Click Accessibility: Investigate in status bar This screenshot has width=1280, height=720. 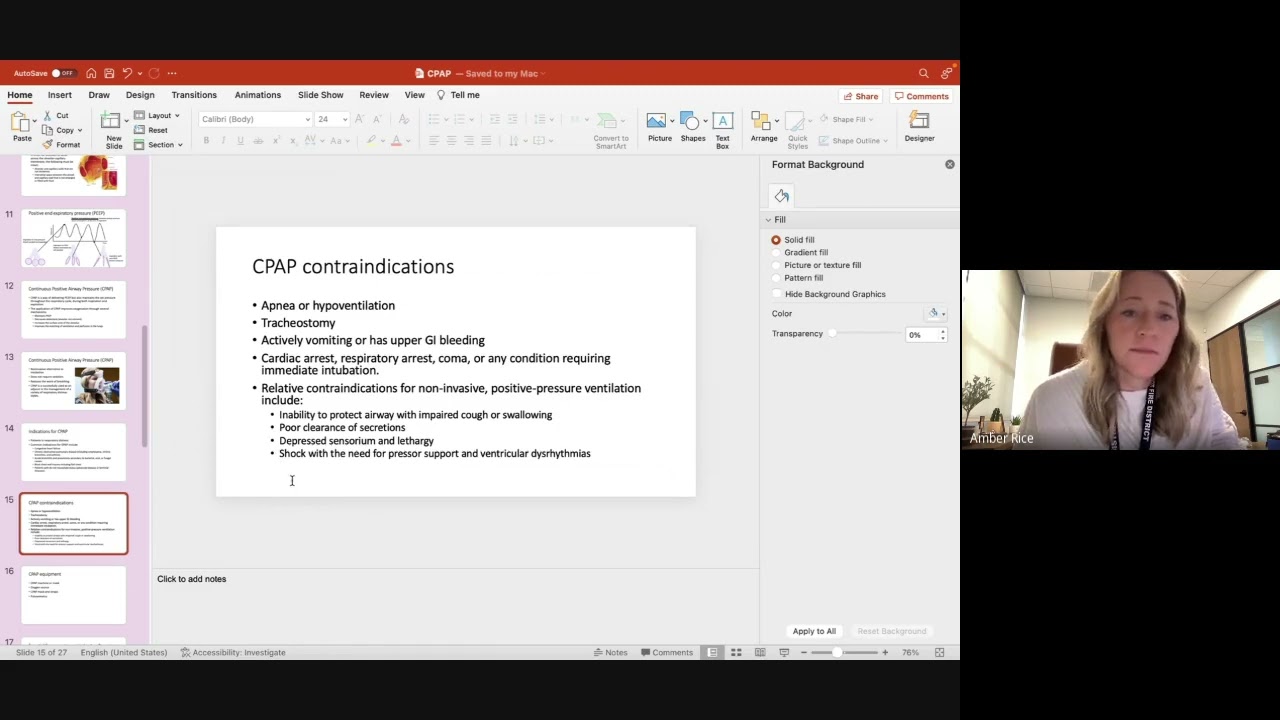pyautogui.click(x=233, y=652)
